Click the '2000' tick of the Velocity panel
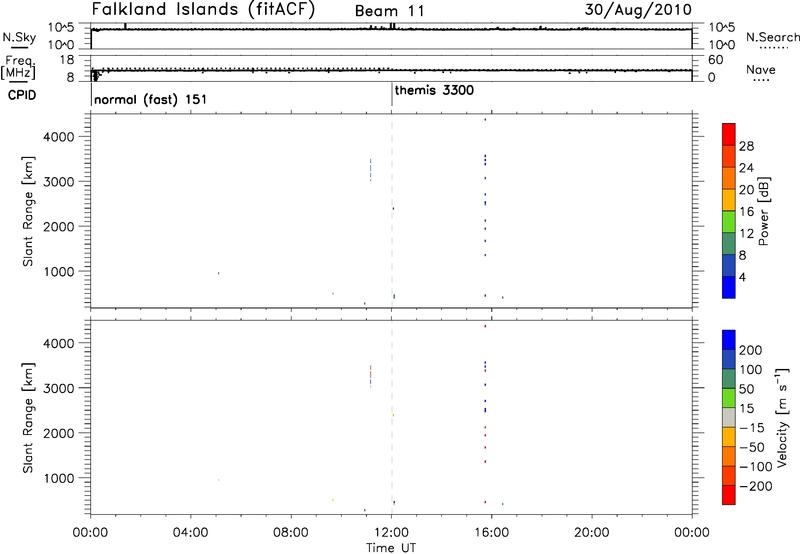This screenshot has height=554, width=800. point(59,433)
